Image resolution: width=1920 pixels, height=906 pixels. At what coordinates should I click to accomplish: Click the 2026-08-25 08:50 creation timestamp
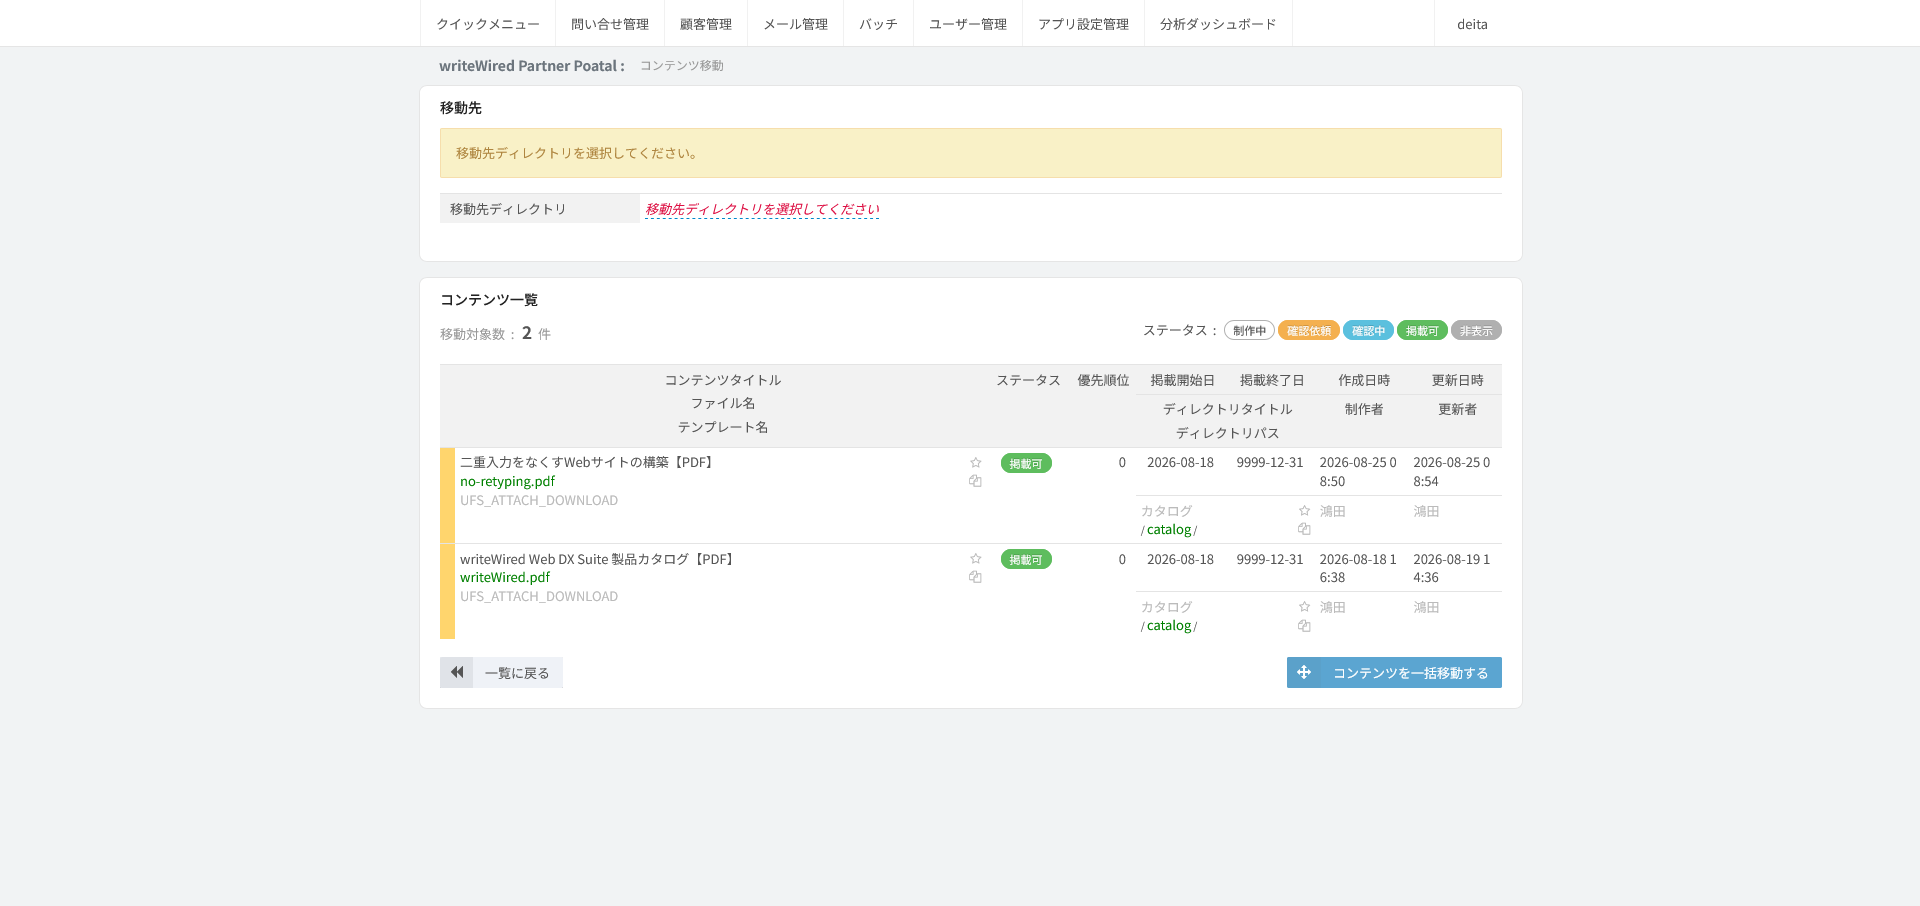pos(1358,472)
